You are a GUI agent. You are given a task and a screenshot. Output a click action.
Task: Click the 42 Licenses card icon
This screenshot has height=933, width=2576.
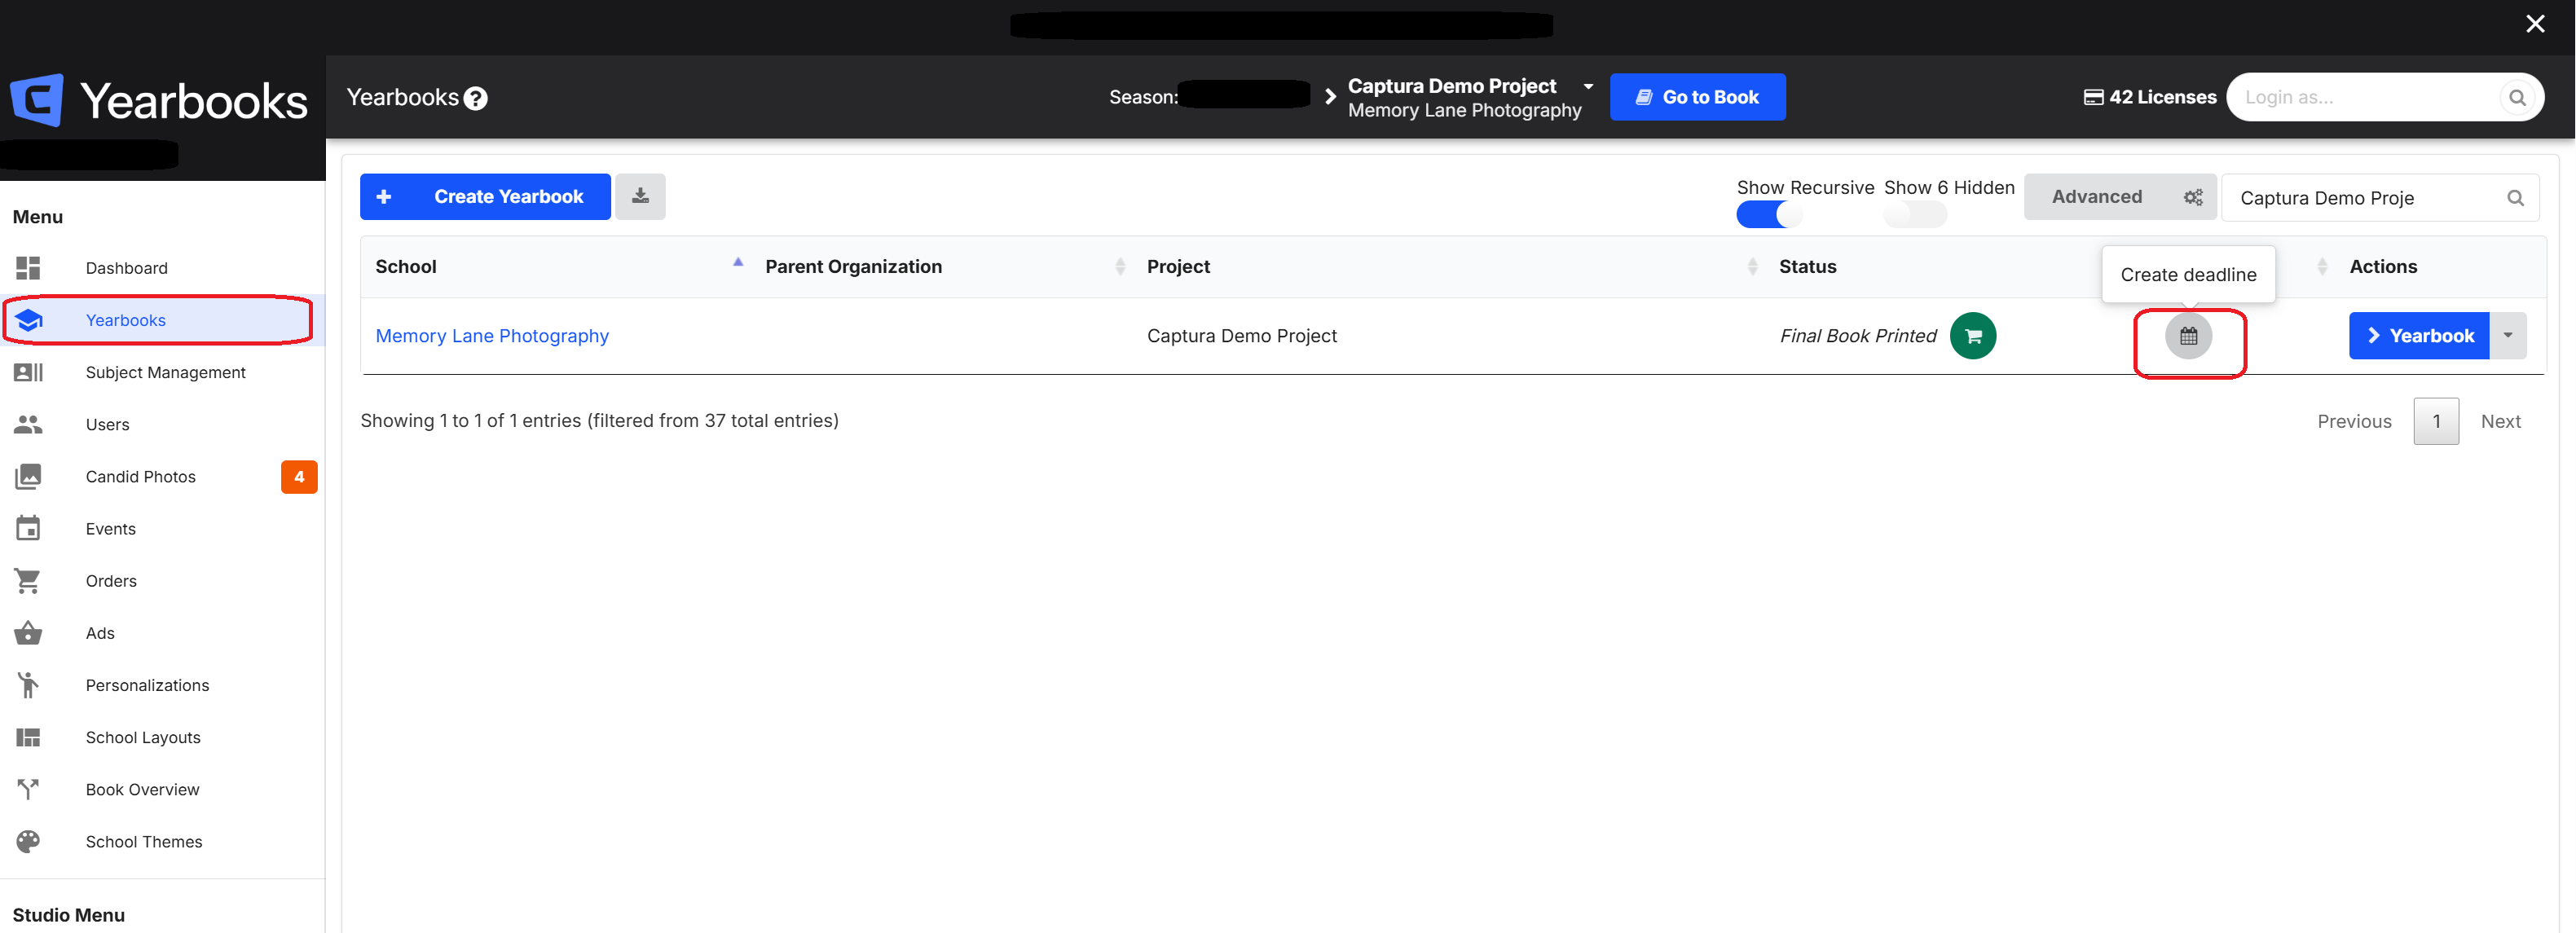[x=2093, y=97]
